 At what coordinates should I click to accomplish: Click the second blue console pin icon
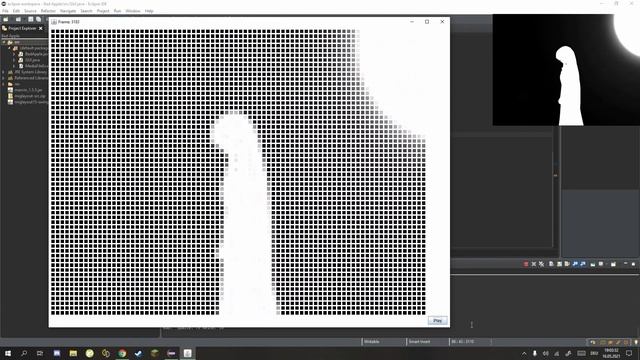(583, 264)
